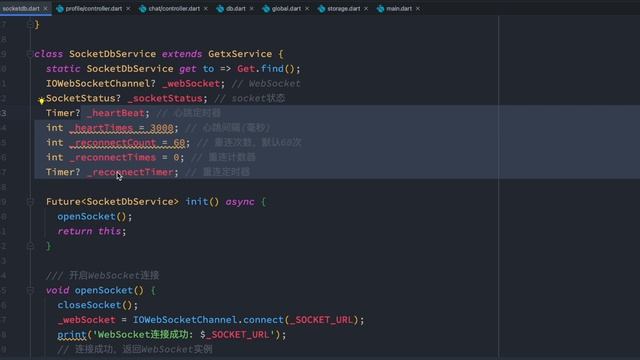The height and width of the screenshot is (360, 640).
Task: Click Get.find() in the static getter
Action: click(x=266, y=69)
